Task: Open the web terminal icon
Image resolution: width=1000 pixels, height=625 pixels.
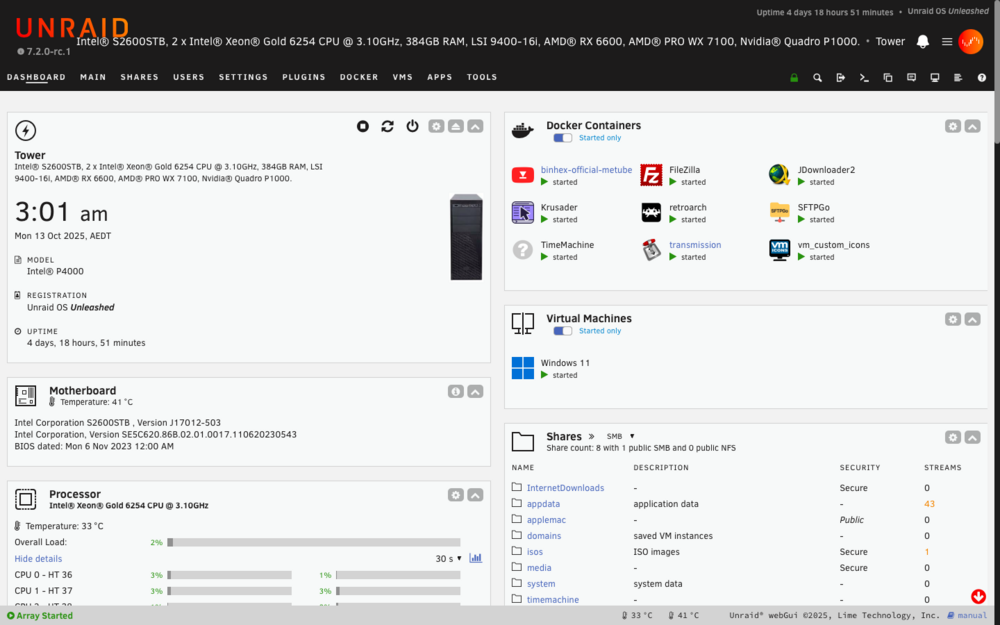Action: click(864, 78)
